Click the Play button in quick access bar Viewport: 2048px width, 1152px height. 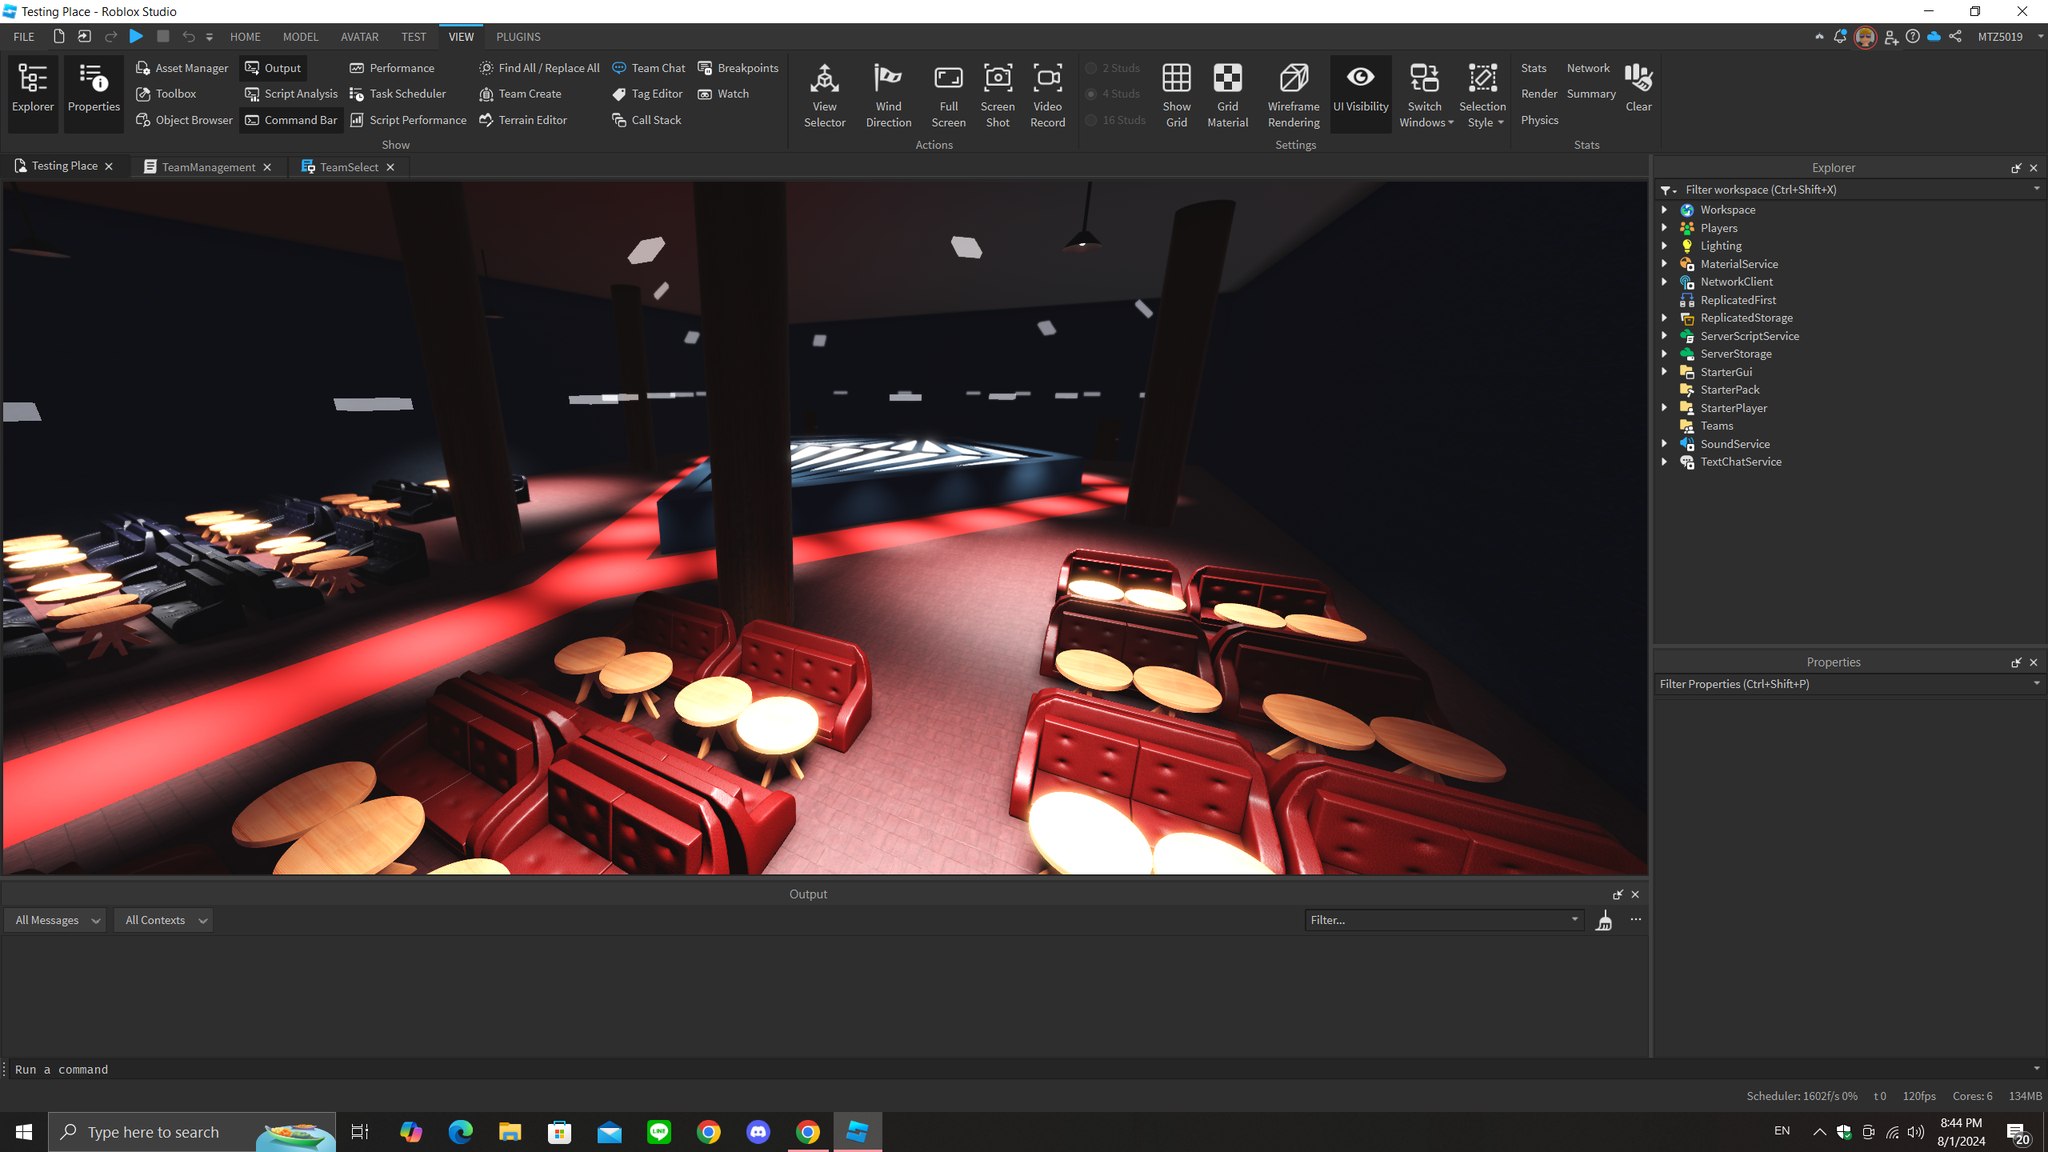[x=136, y=36]
